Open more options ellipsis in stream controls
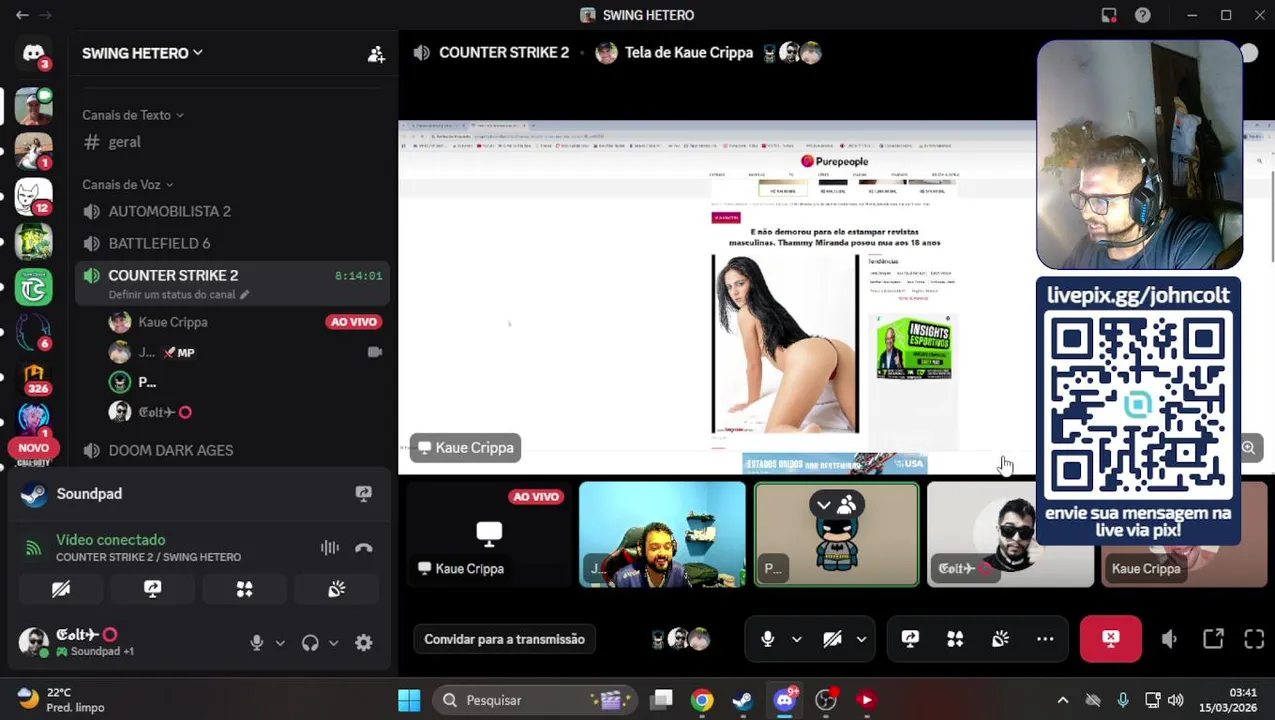 pos(1045,639)
